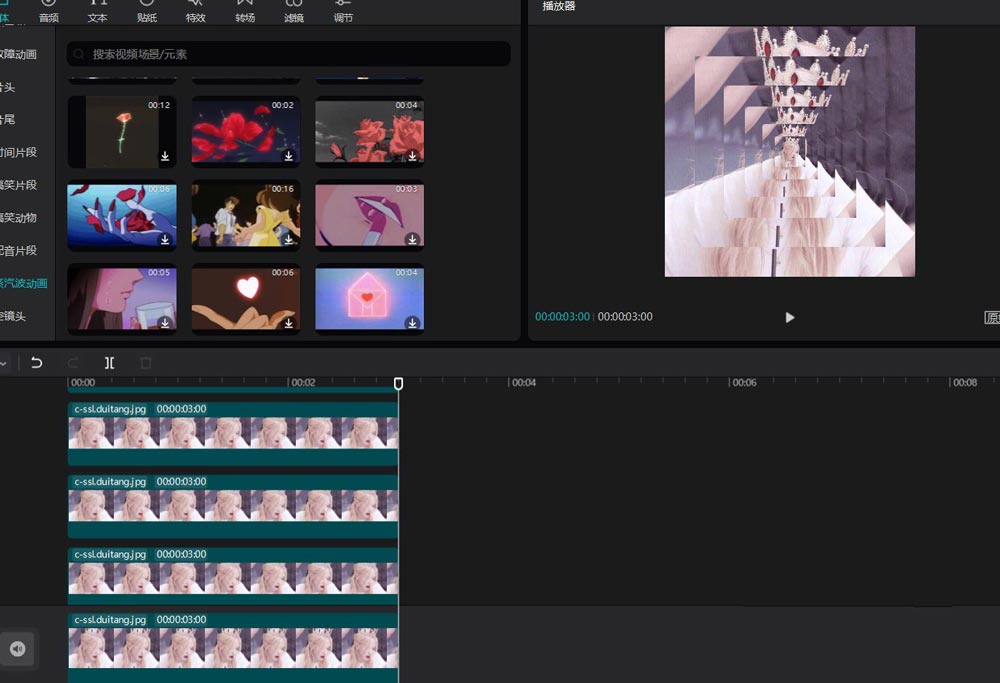Click the redo arrow in timeline toolbar

point(73,363)
